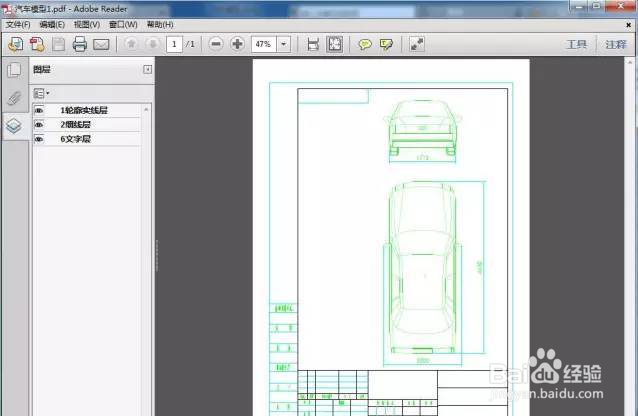Open the 窗口(W) menu
Viewport: 638px width, 416px height.
pos(123,25)
